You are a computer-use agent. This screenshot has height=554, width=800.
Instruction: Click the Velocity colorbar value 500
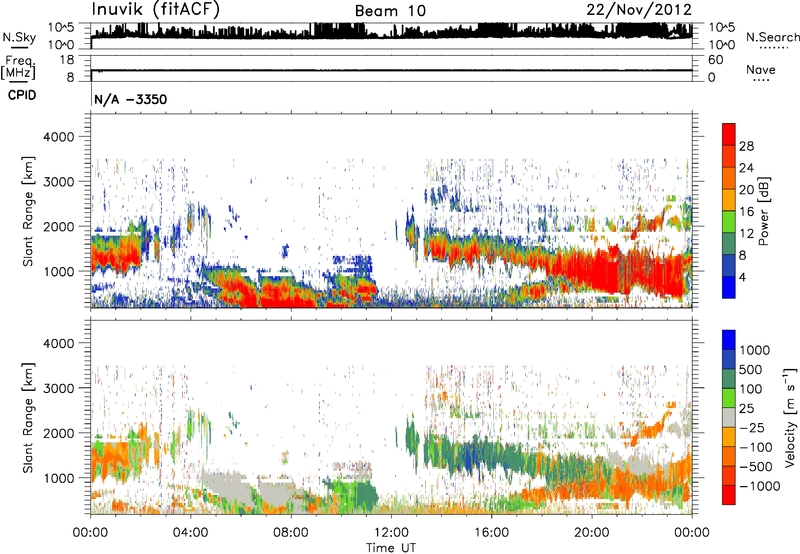click(x=751, y=369)
